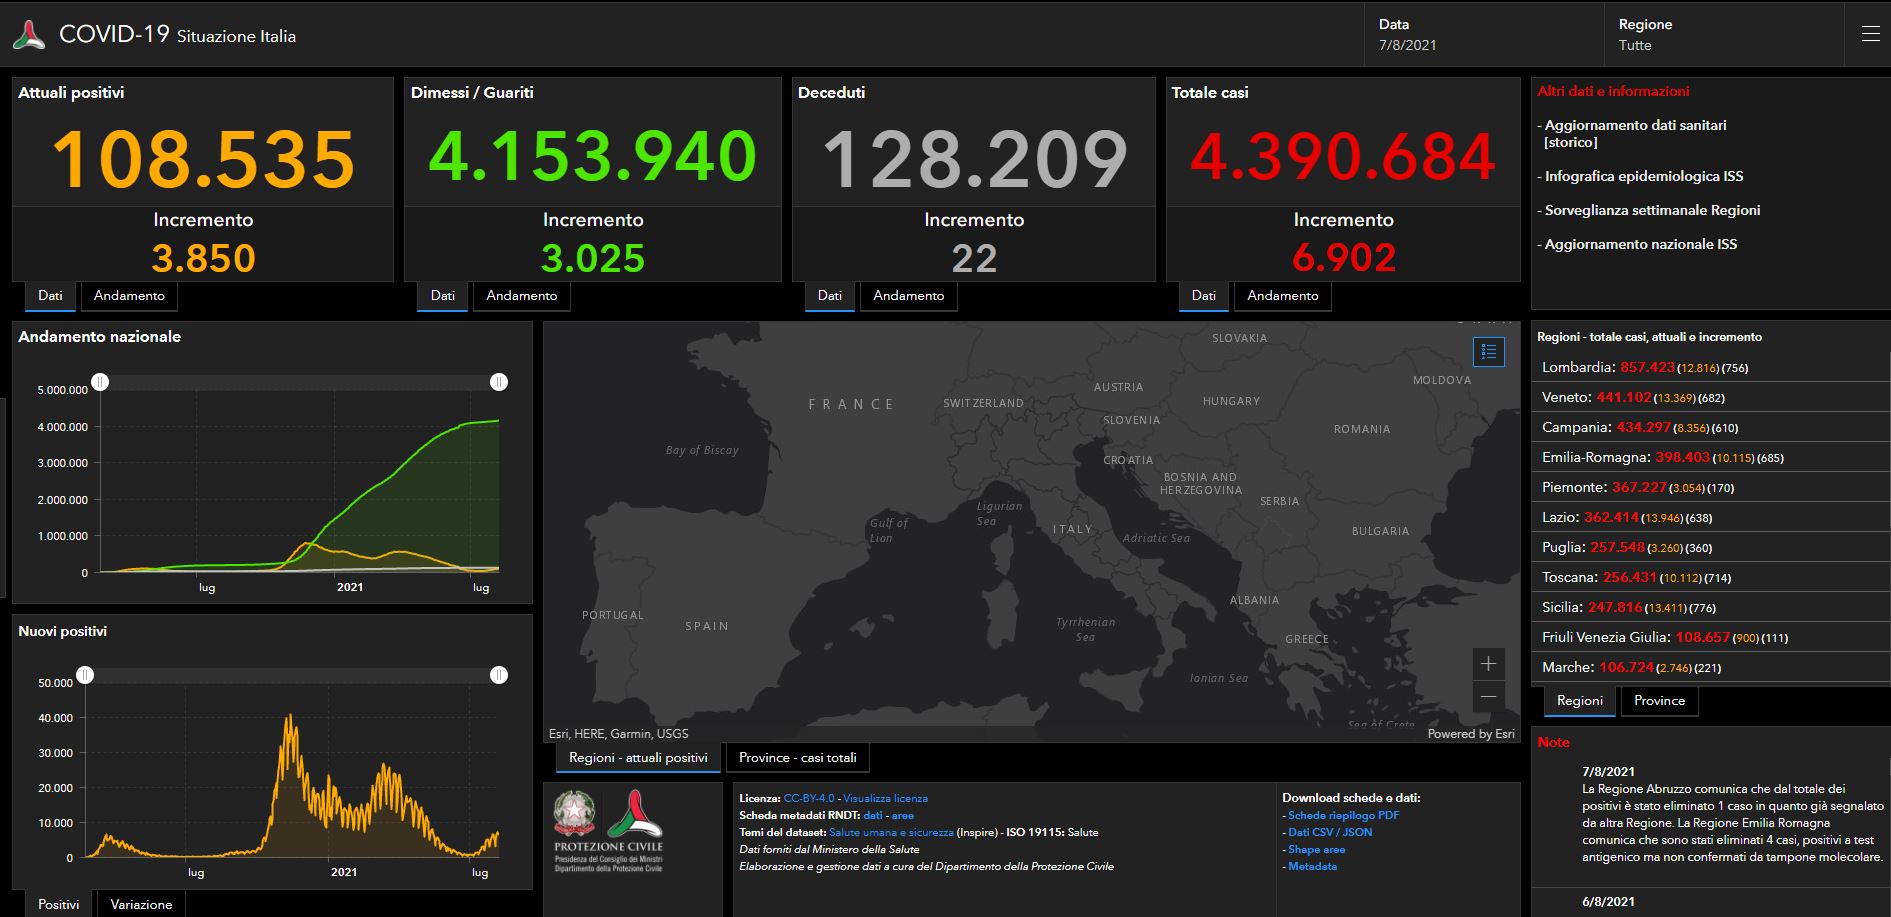Grab right slider handle of Nuovi positivi chart

[x=498, y=676]
